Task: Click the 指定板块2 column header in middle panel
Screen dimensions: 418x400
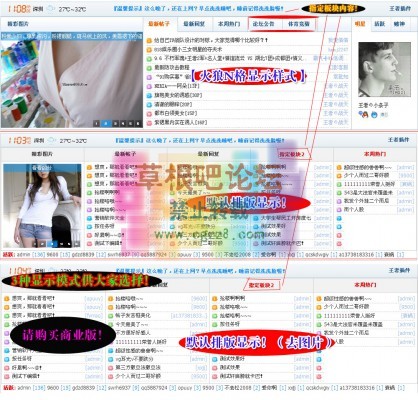Action: point(292,154)
